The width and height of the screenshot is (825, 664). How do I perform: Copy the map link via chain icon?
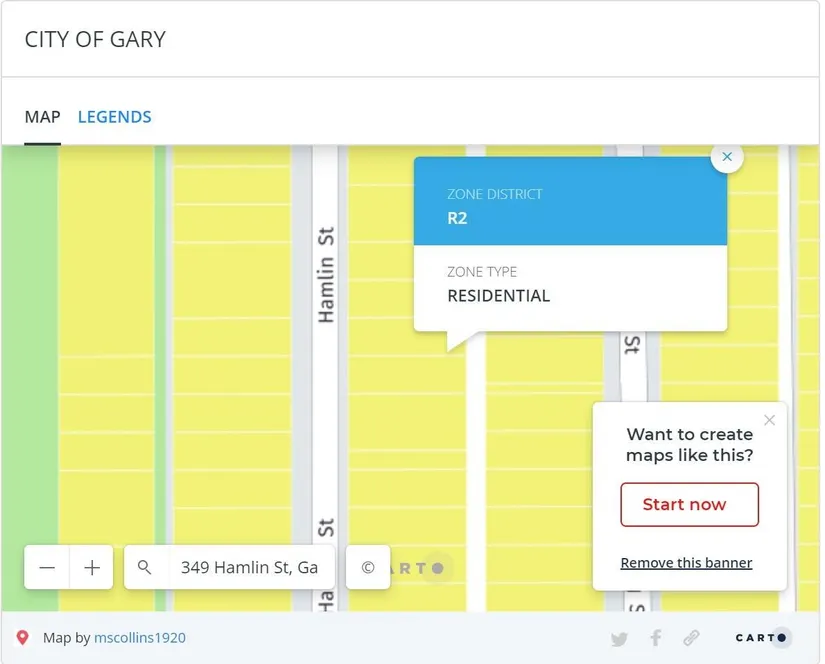tap(691, 638)
